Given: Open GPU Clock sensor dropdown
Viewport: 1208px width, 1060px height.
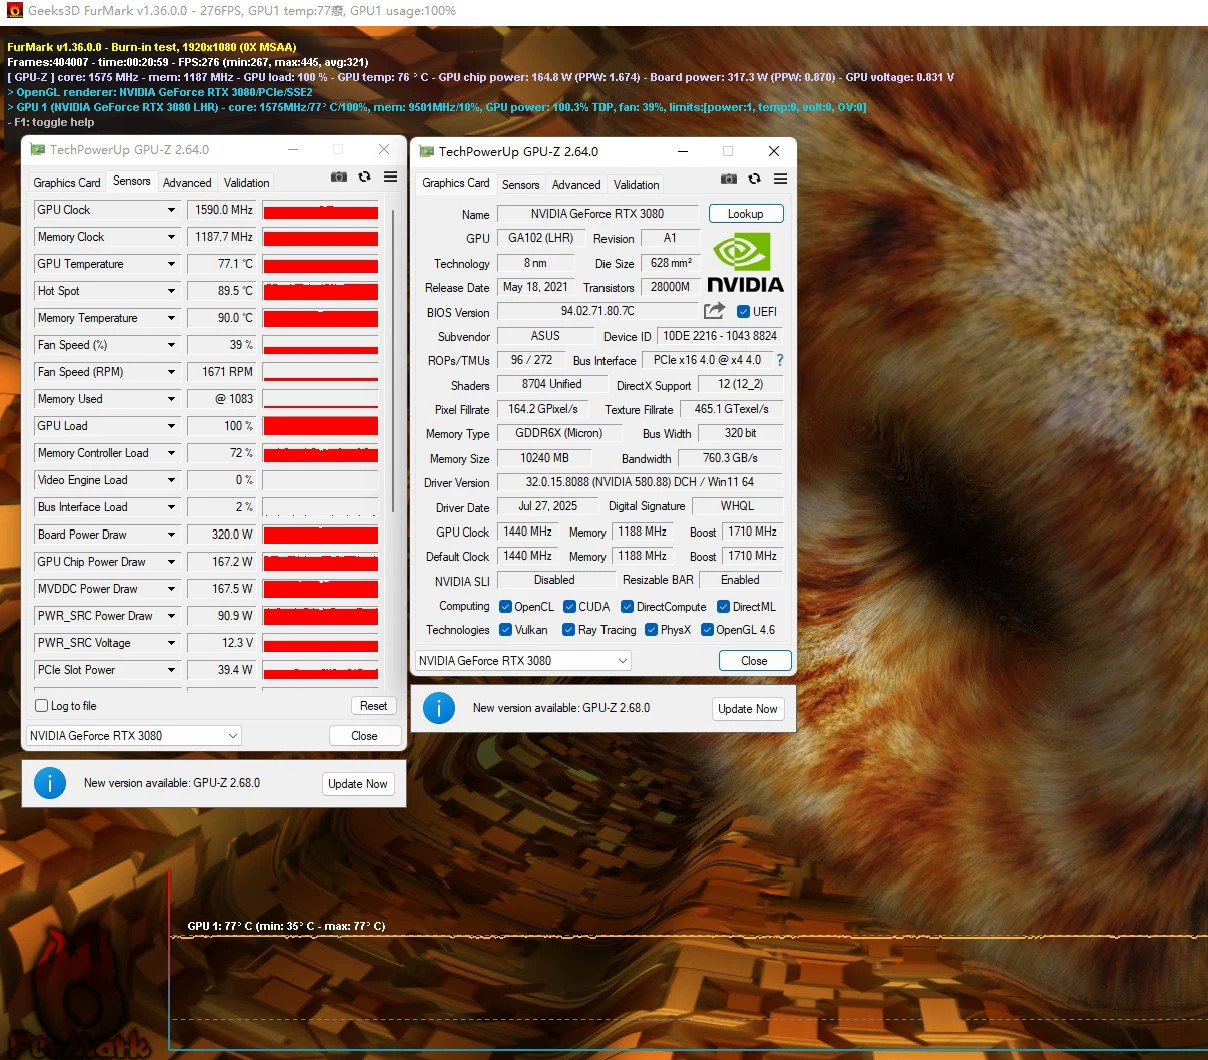Looking at the screenshot, I should pos(171,210).
